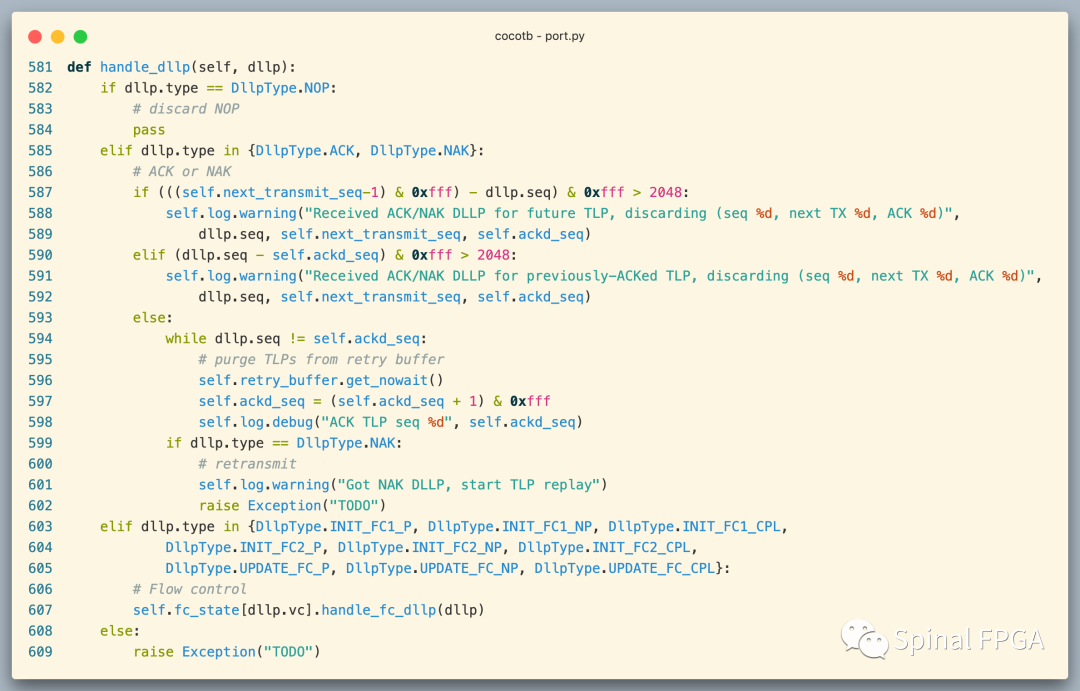Click 'self.retry_buffer.get_nowait()' call

321,380
